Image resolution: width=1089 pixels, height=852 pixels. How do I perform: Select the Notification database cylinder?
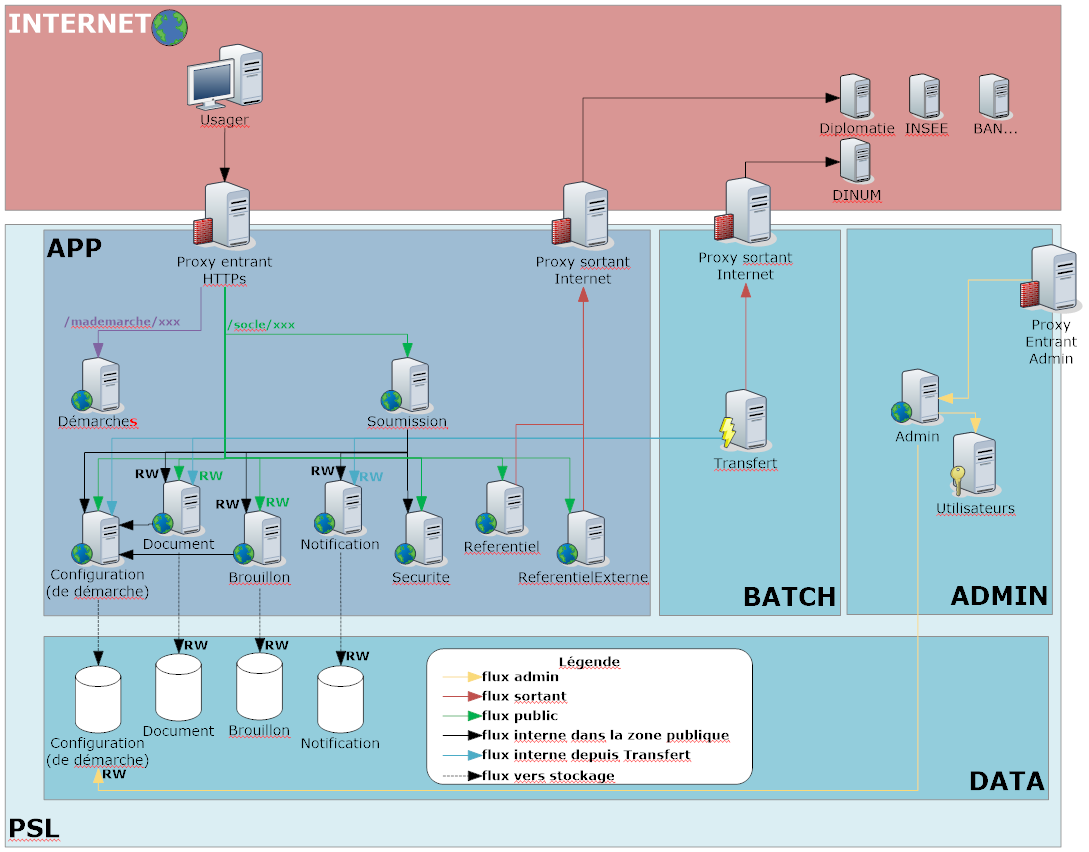click(339, 700)
